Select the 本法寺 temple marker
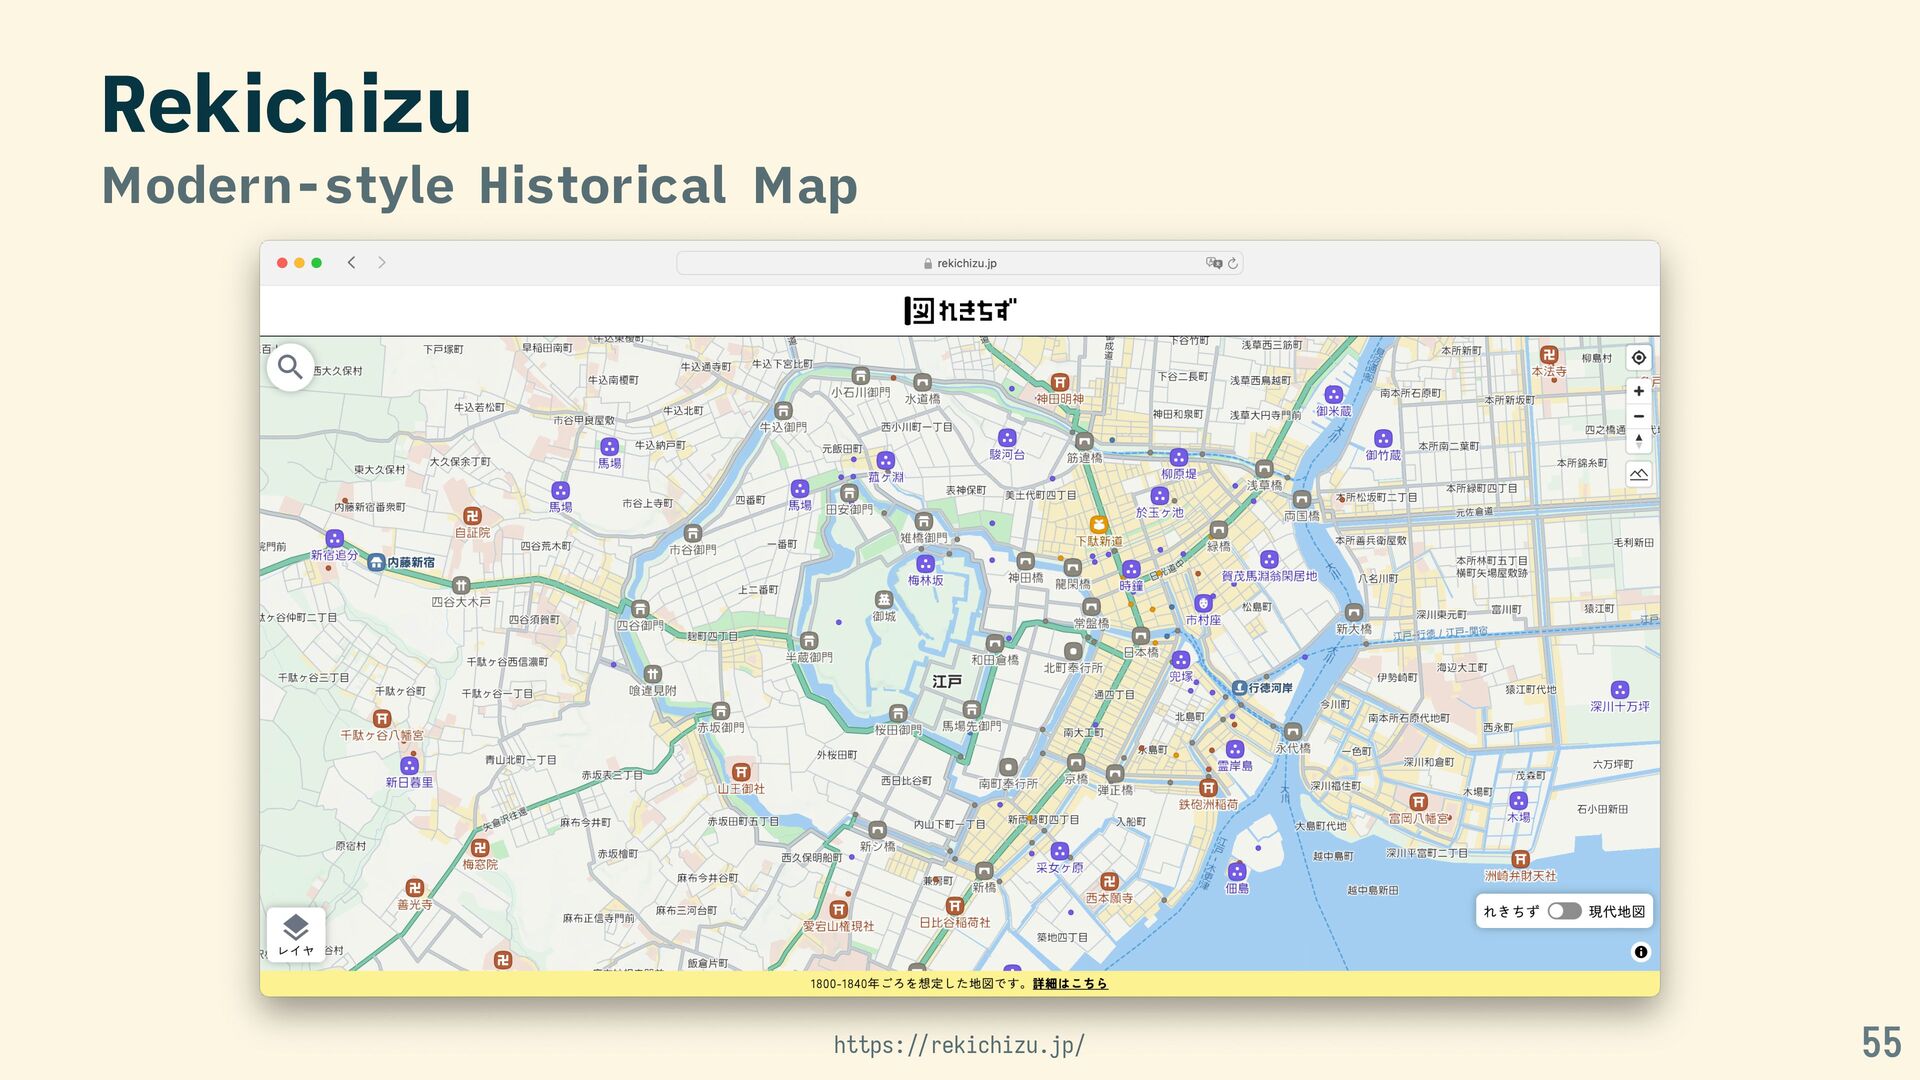The image size is (1920, 1080). [x=1549, y=355]
